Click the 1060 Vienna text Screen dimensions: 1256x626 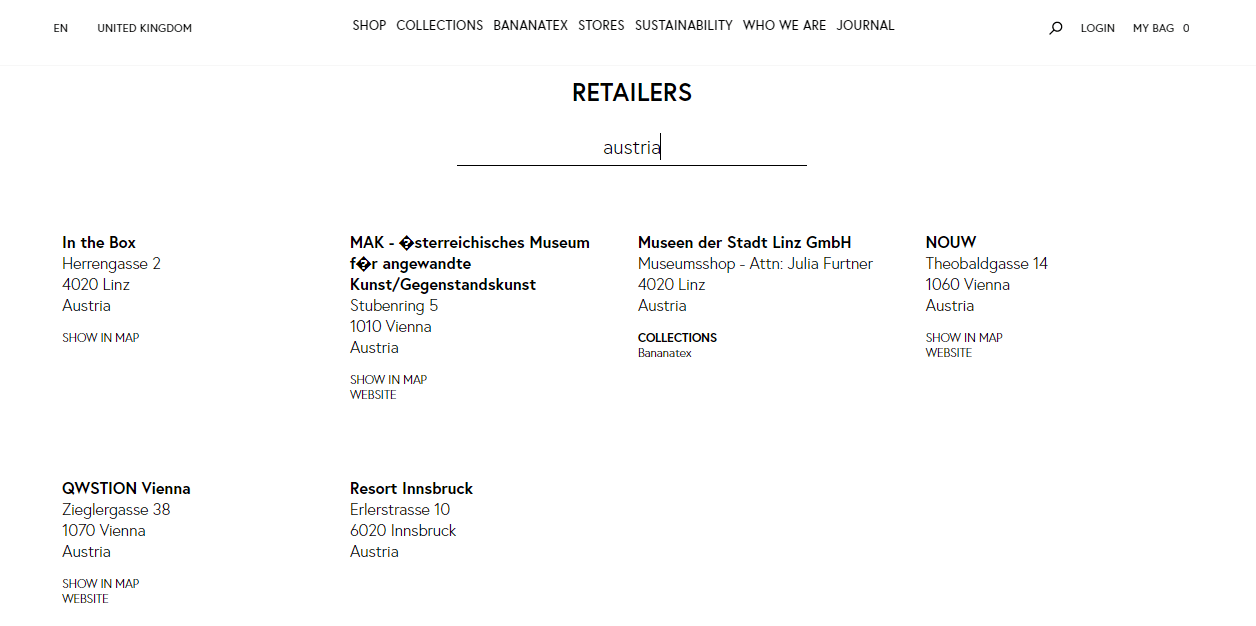968,285
